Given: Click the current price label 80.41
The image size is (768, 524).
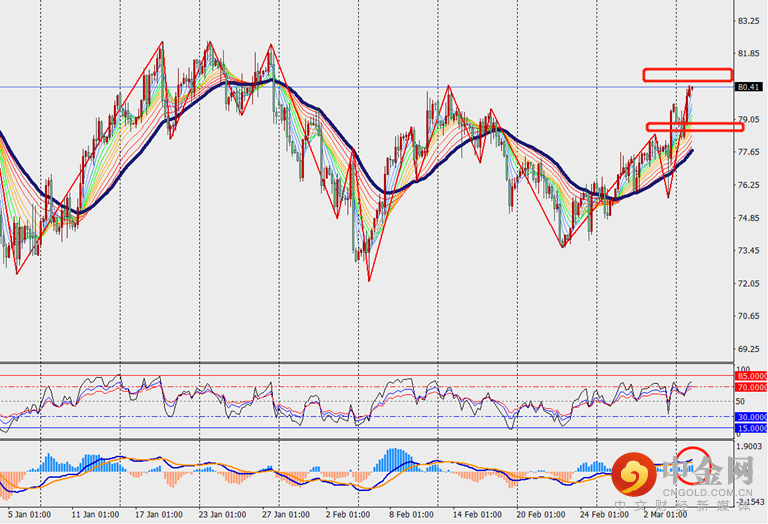Looking at the screenshot, I should tap(749, 87).
